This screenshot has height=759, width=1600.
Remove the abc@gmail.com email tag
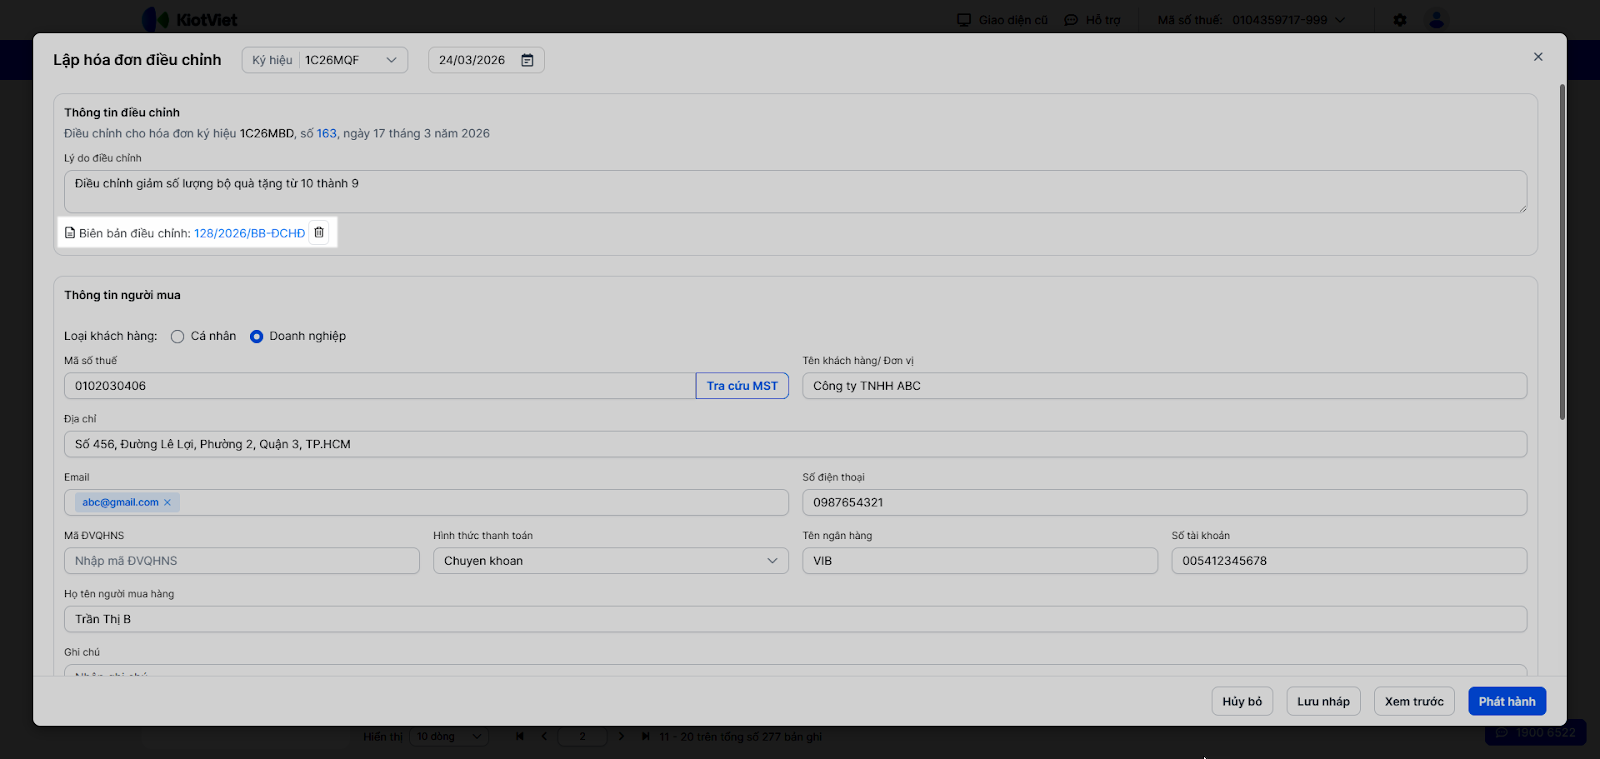pyautogui.click(x=167, y=503)
